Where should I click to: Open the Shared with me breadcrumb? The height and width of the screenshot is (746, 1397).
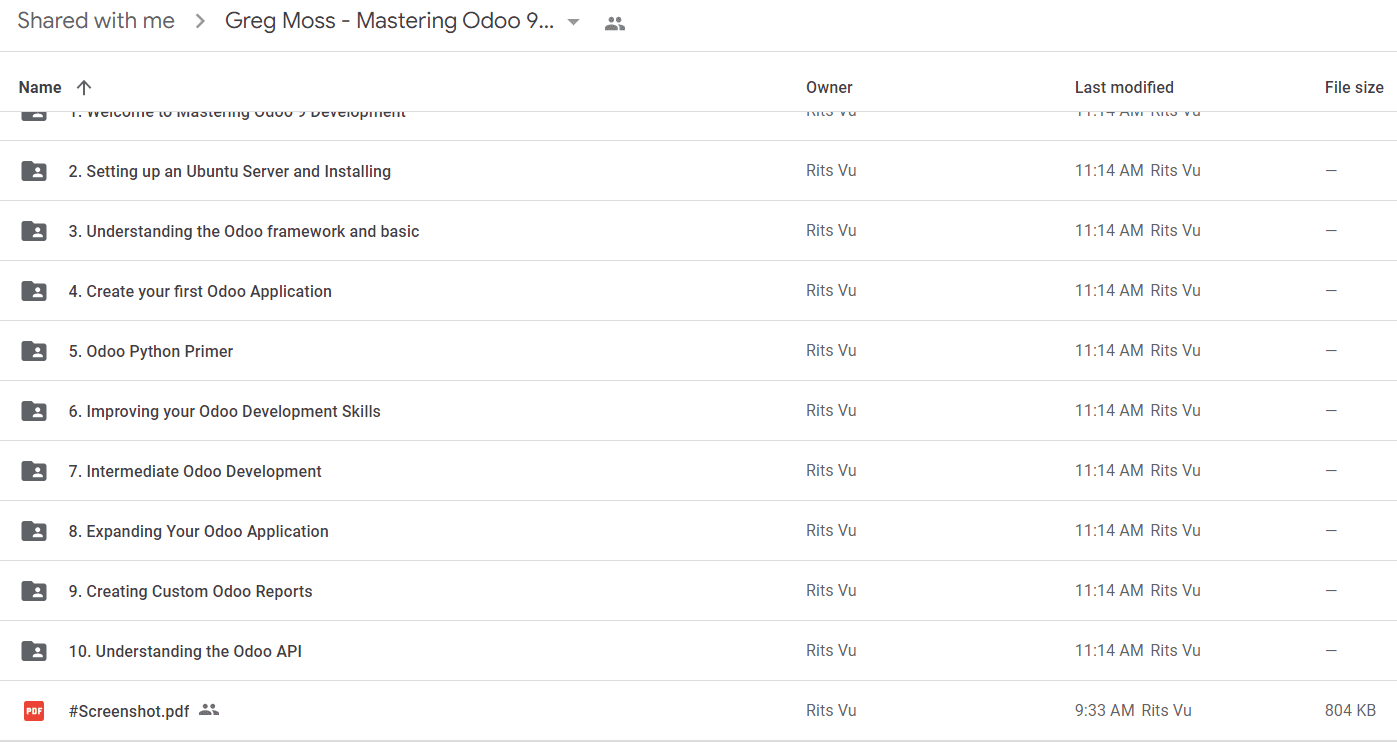coord(96,21)
